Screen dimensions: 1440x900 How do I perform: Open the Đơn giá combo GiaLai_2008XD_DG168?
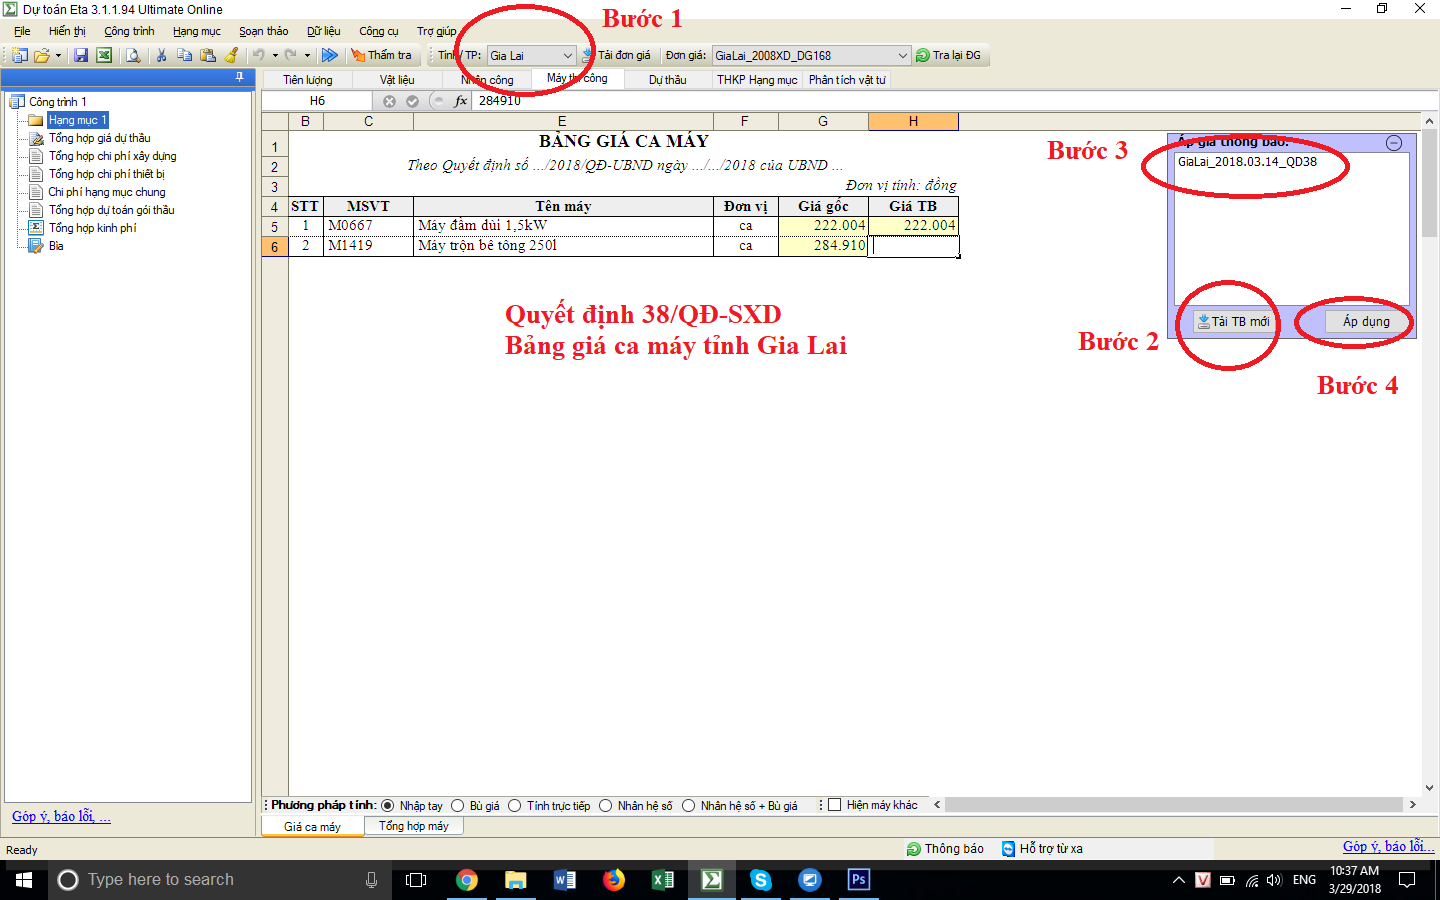tap(810, 55)
